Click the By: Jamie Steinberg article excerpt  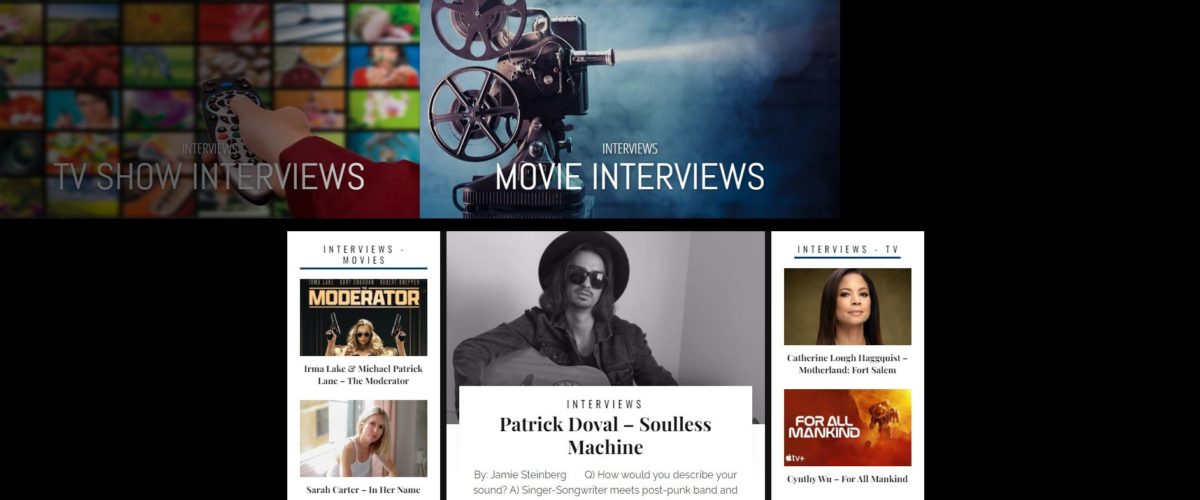coord(605,482)
